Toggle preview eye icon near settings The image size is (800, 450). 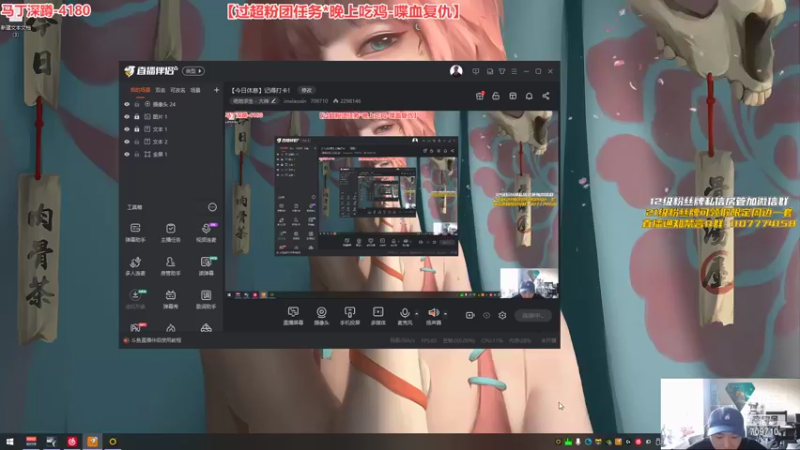486,315
